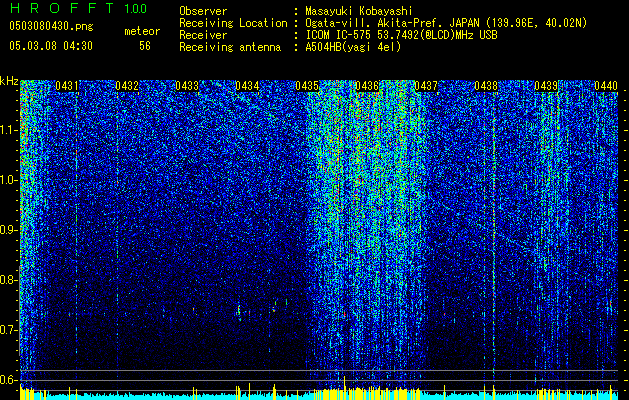
Task: Click the 0438 time marker
Action: point(486,86)
